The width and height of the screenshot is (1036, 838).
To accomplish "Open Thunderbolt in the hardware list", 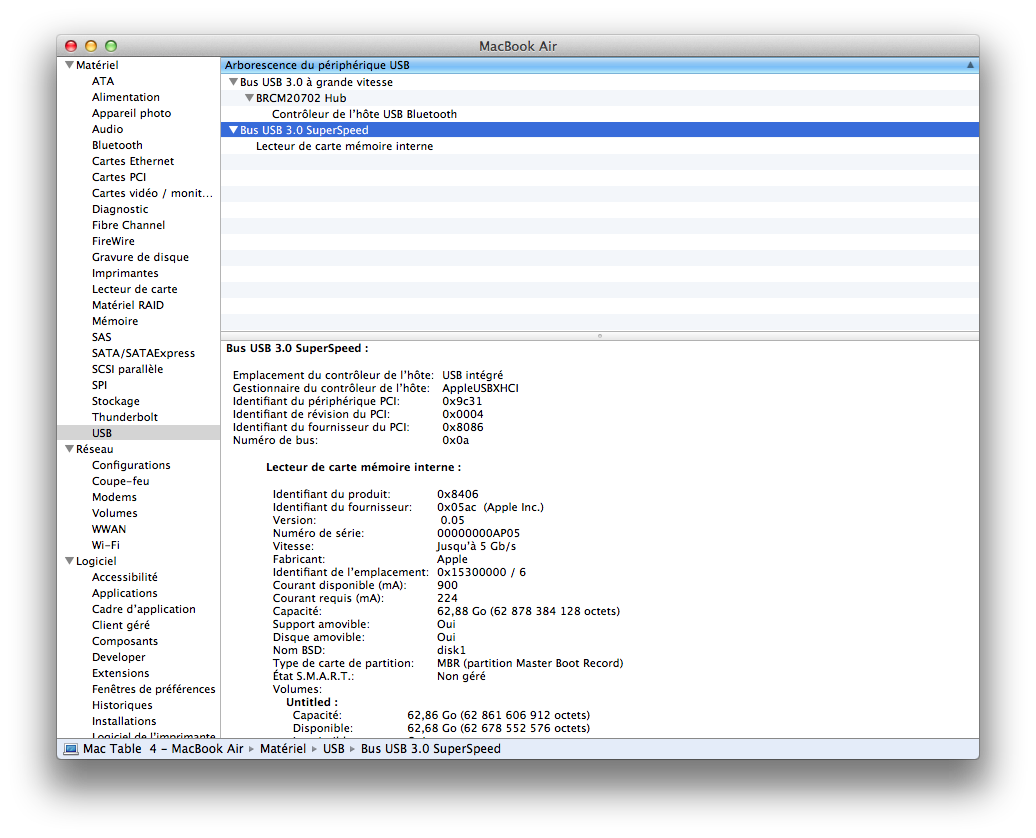I will point(125,417).
